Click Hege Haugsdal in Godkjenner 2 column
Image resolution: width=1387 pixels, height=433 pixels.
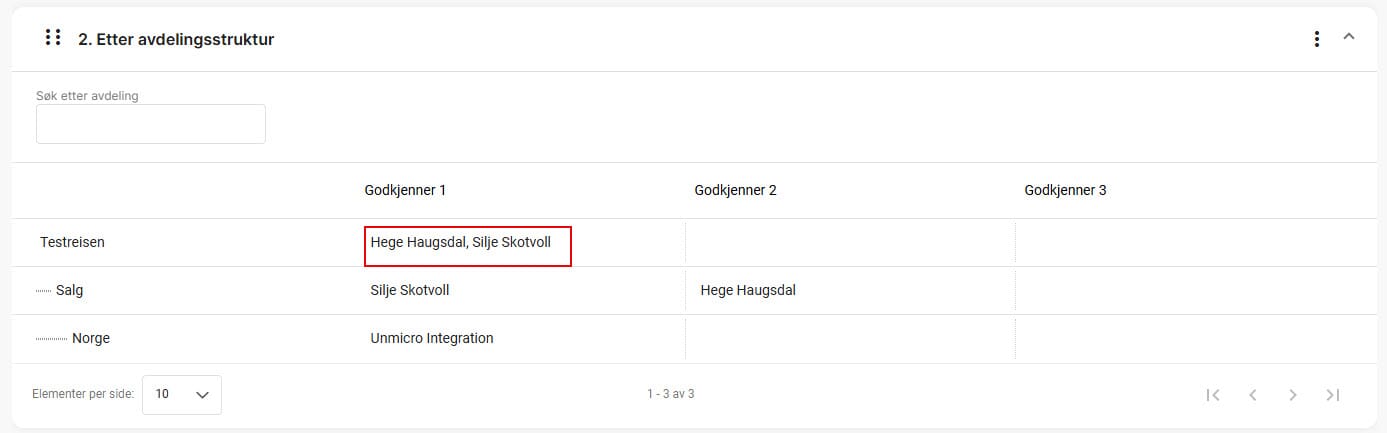(x=748, y=290)
